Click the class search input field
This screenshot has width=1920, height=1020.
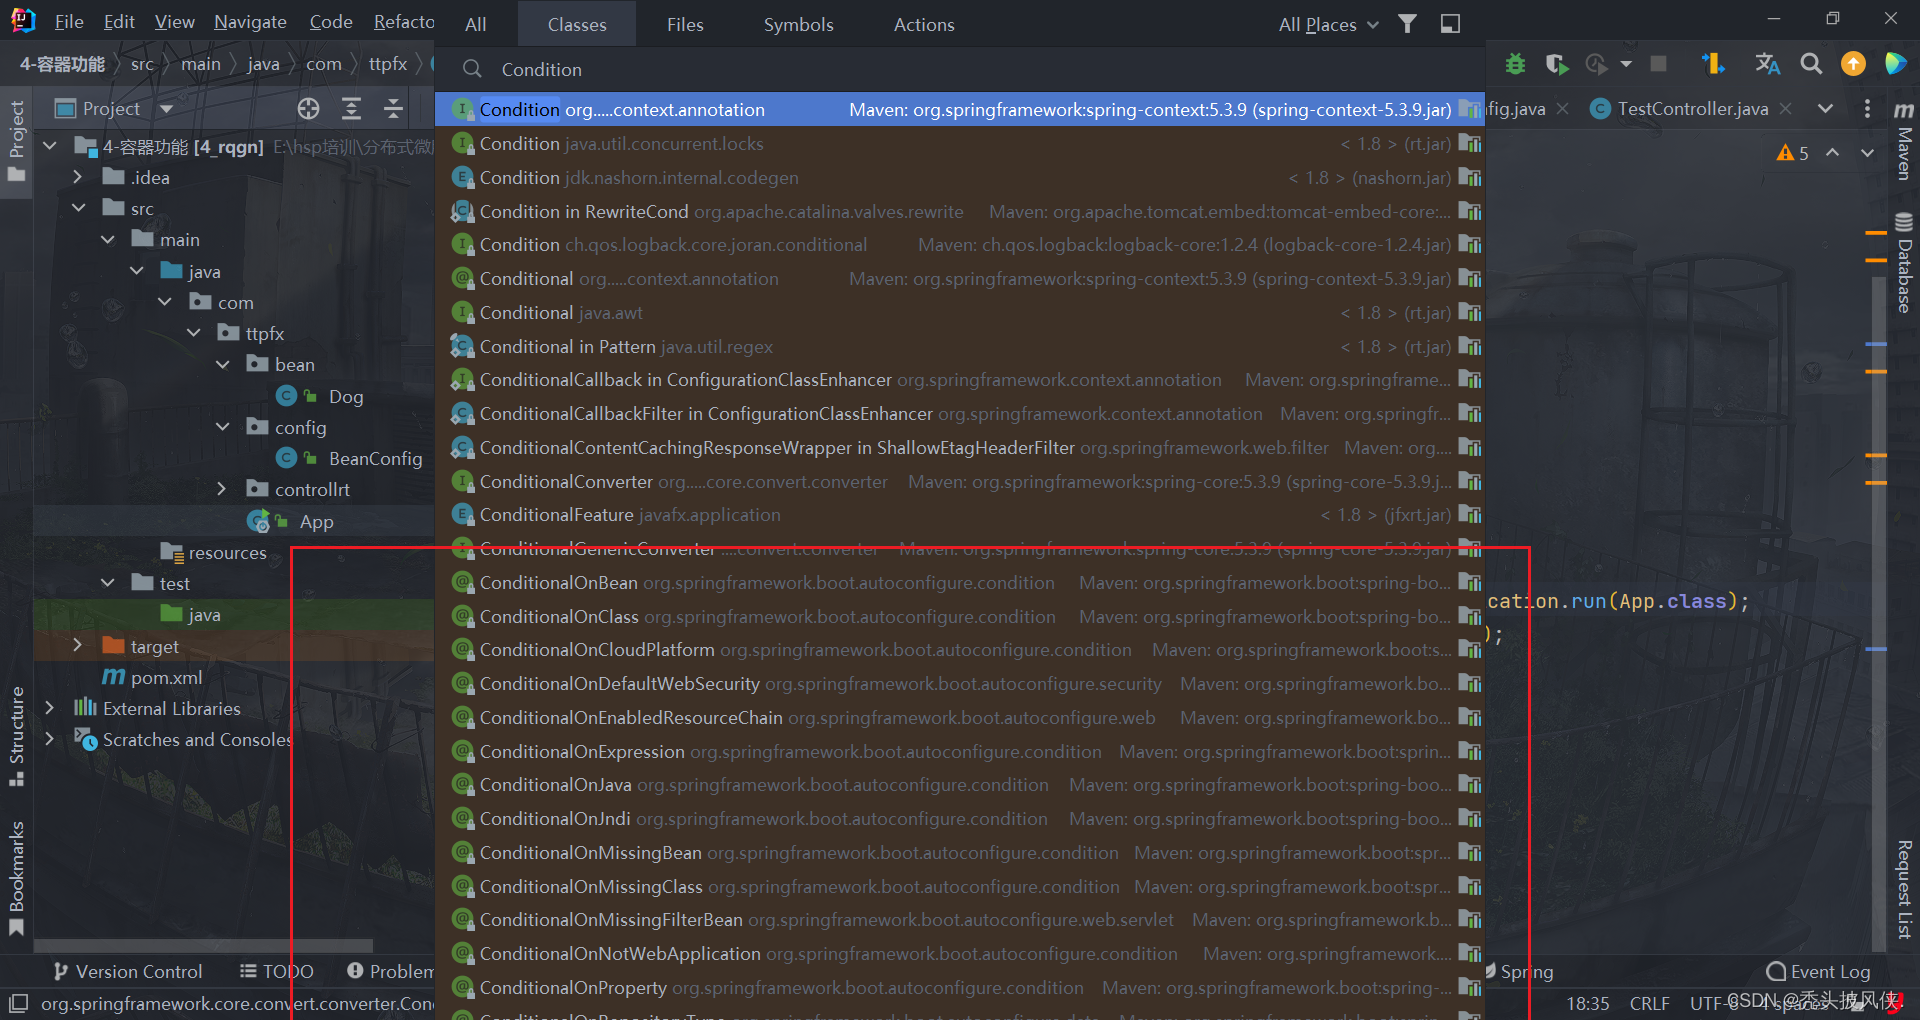960,69
